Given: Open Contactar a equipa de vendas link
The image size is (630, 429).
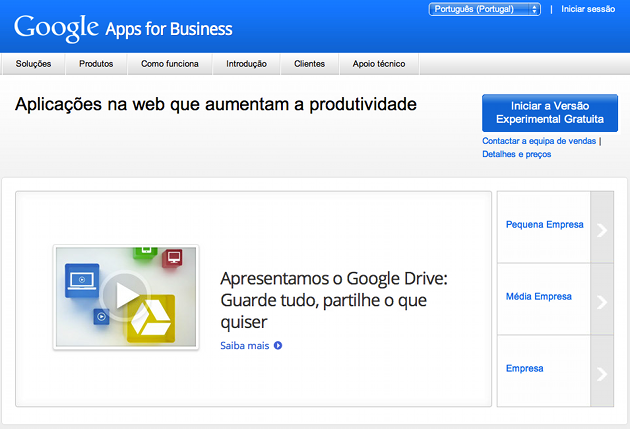Looking at the screenshot, I should click(539, 141).
